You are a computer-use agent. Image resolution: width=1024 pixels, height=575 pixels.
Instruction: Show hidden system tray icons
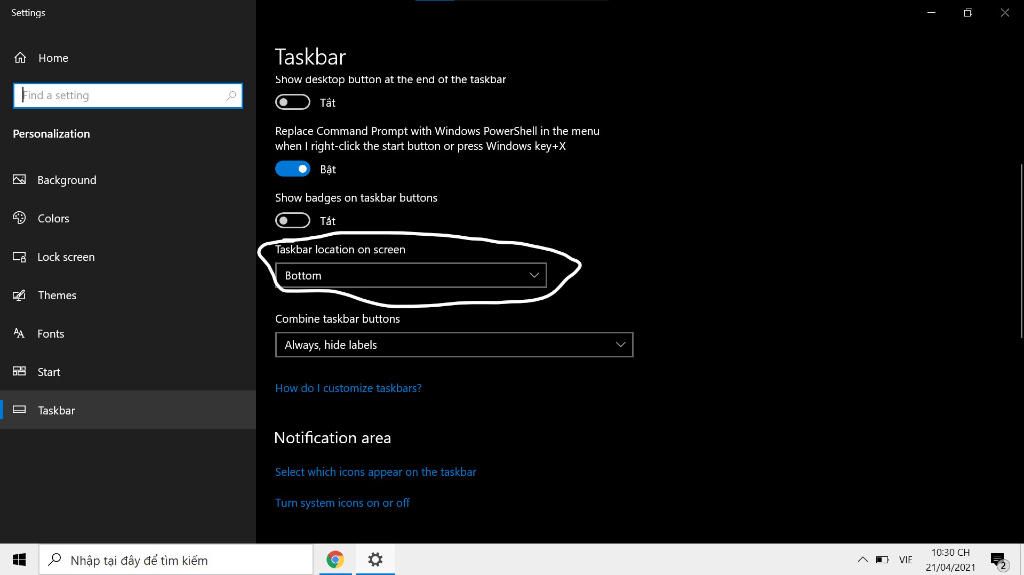863,559
